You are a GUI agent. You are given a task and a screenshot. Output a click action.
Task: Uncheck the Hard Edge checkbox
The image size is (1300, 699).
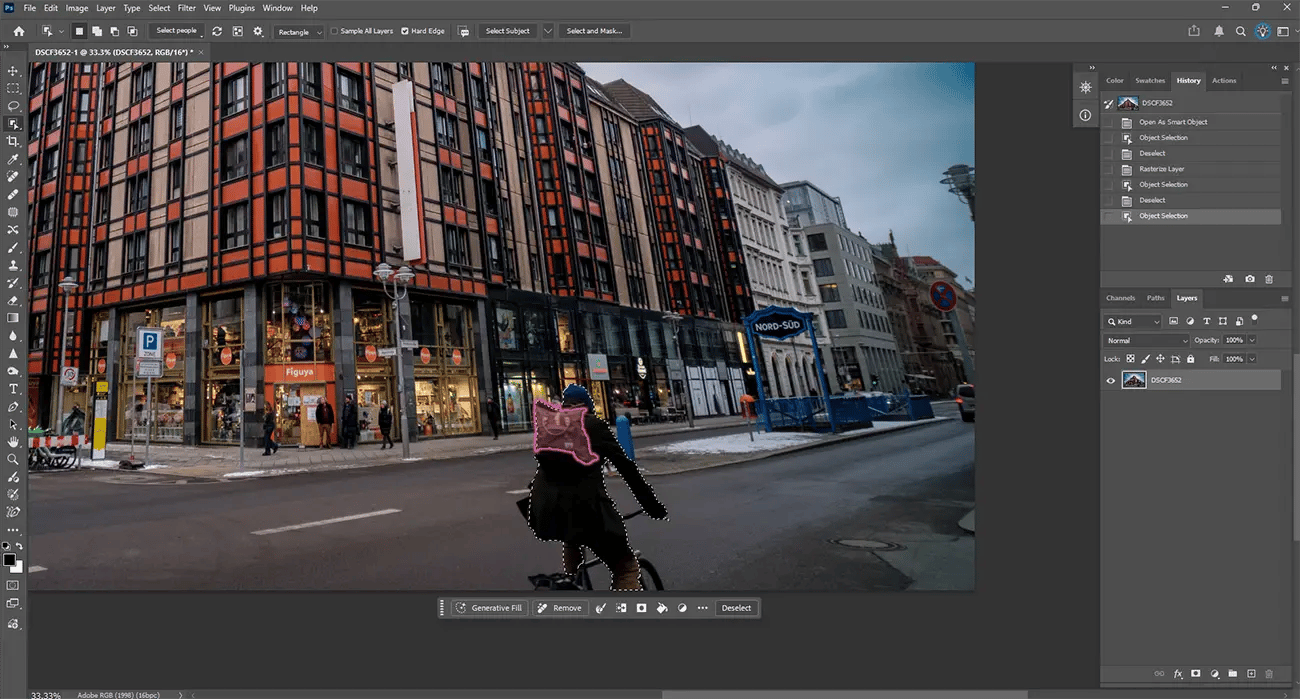tap(404, 31)
